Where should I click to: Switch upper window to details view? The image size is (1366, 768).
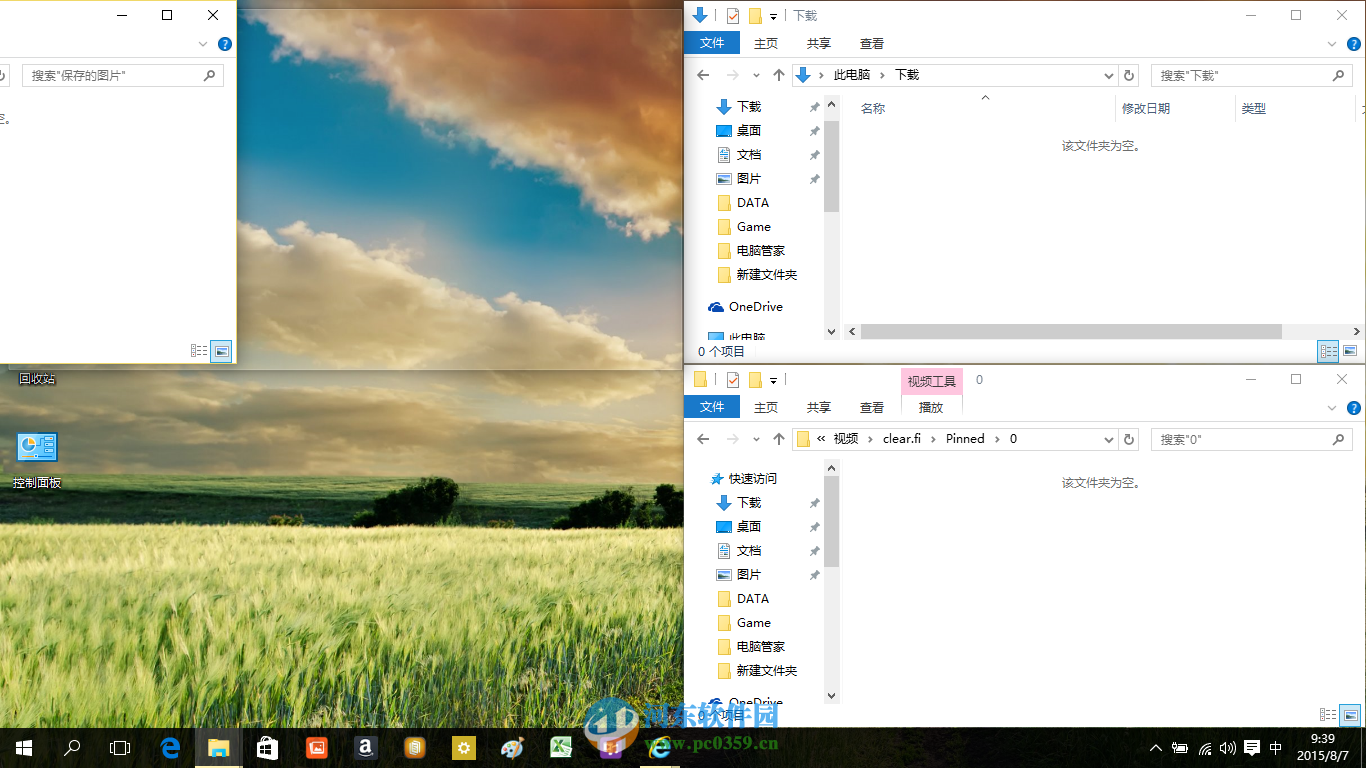pos(1328,351)
